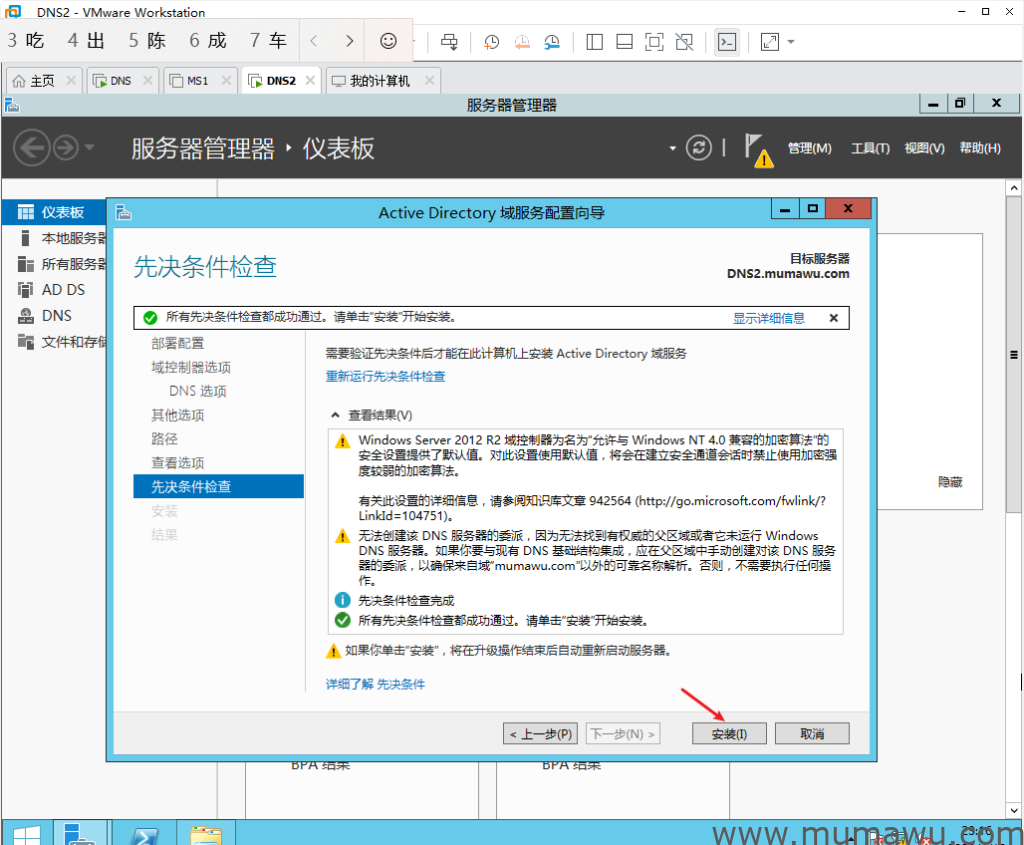The image size is (1024, 845).
Task: Open the 管理(M) menu in Server Manager
Action: [810, 147]
